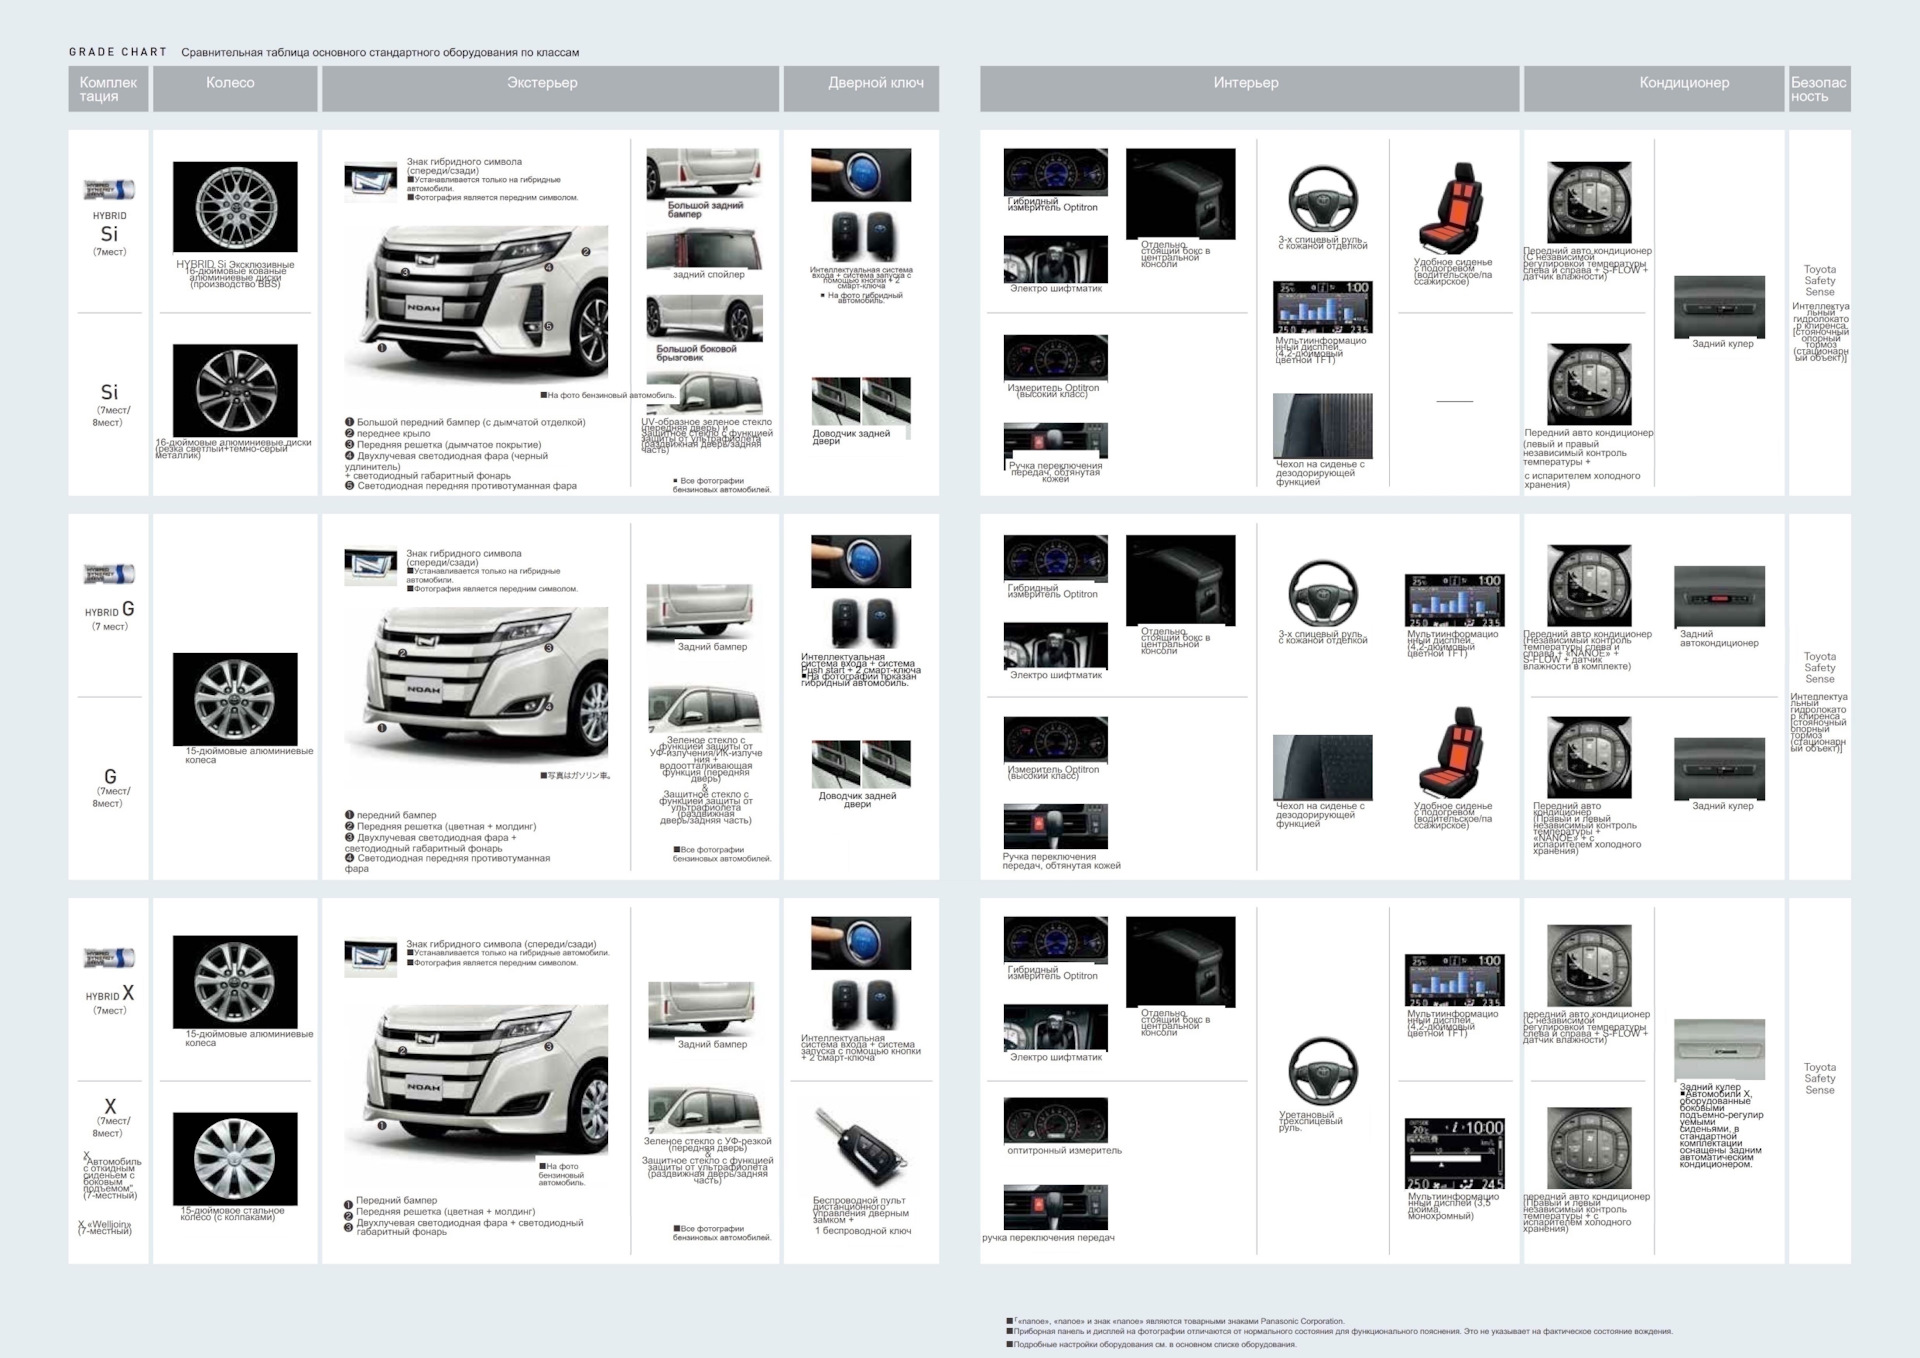Screen dimensions: 1920x1358
Task: Open the center console box photo in G row
Action: pos(1181,580)
